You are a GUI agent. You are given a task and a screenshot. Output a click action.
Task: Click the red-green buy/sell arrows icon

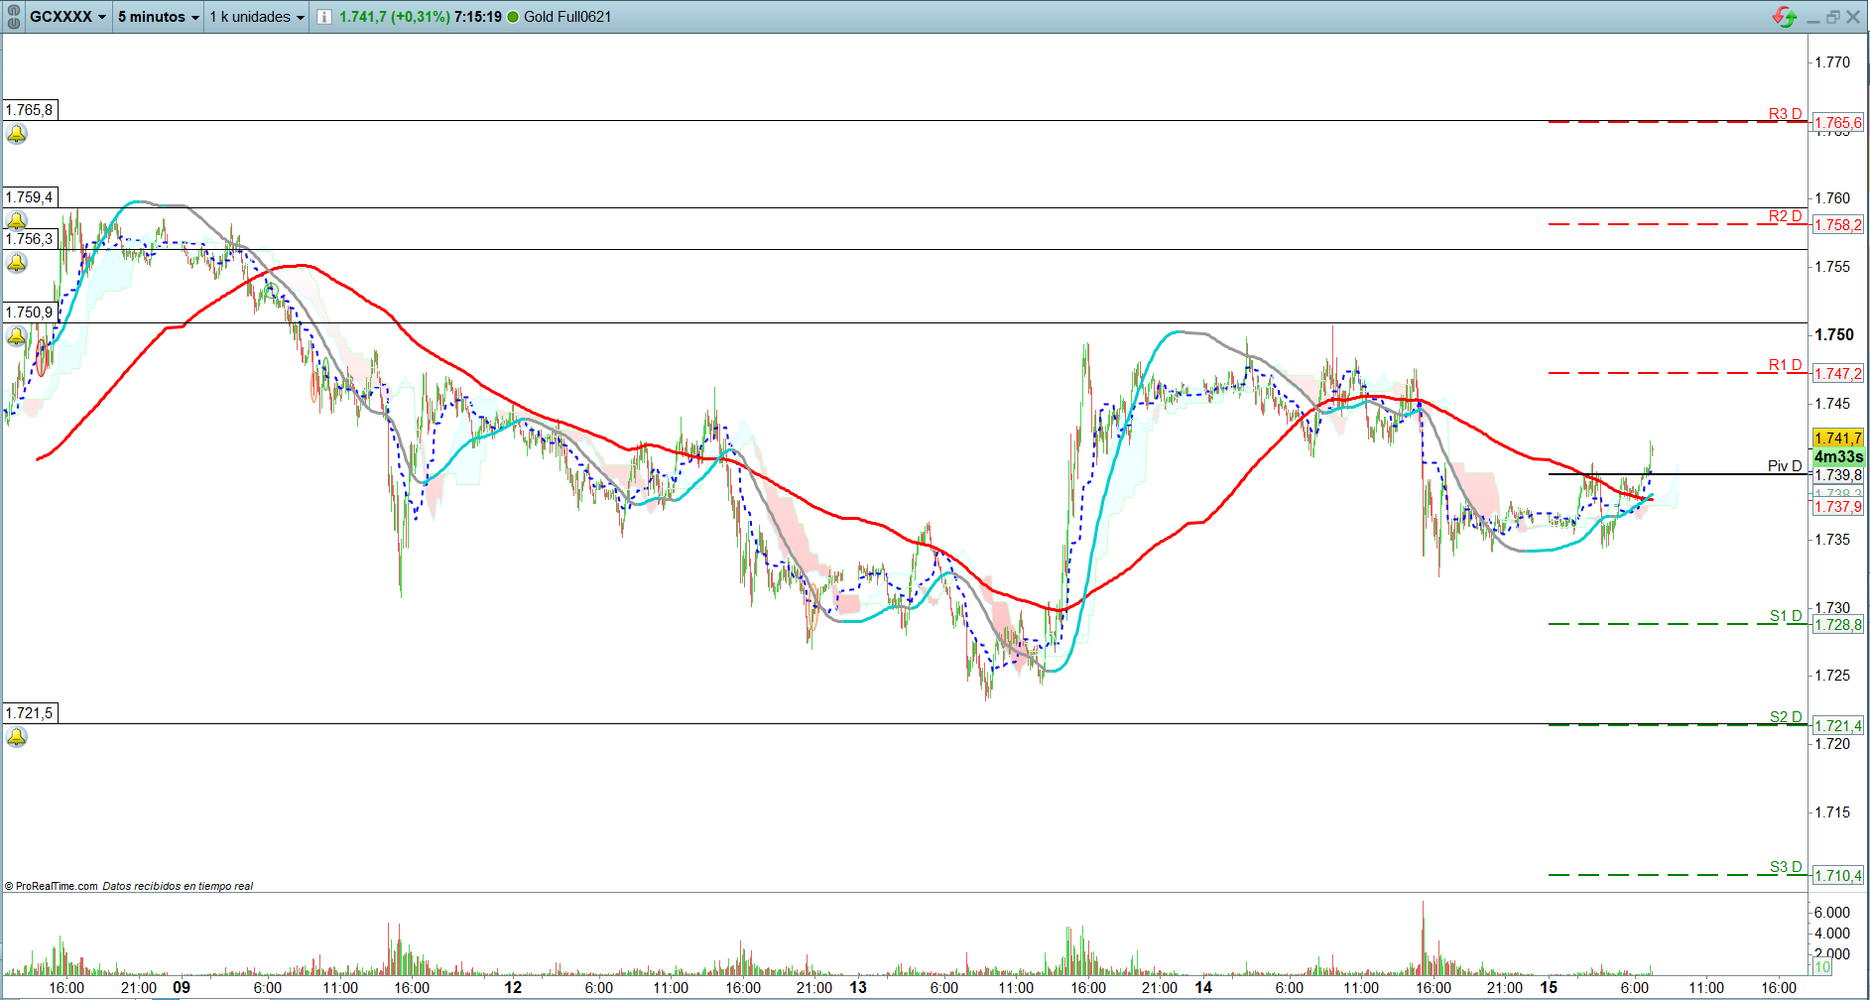click(1784, 17)
